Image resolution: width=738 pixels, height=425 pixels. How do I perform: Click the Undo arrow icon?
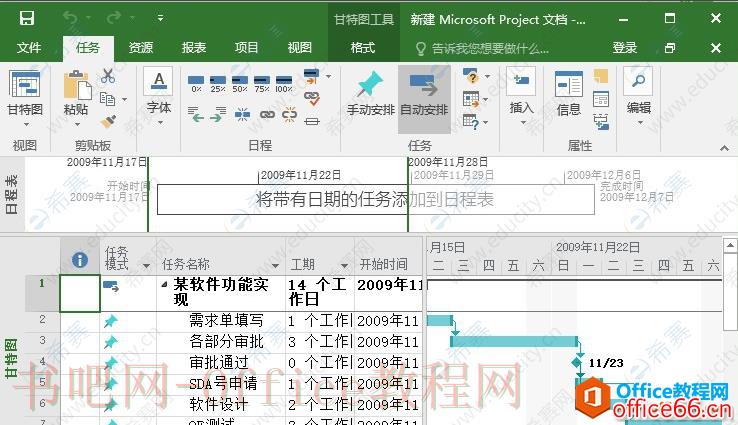(x=70, y=18)
